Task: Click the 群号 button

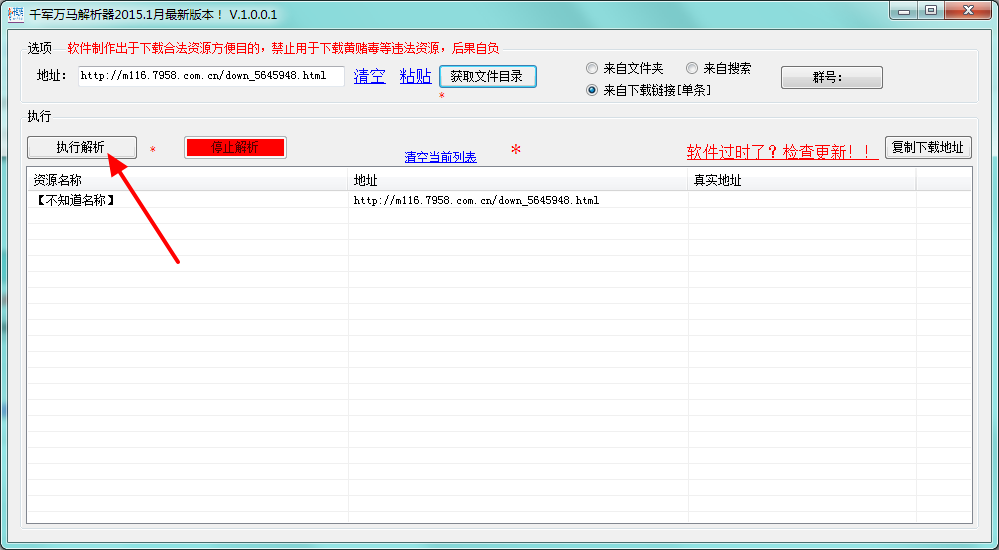Action: coord(831,78)
